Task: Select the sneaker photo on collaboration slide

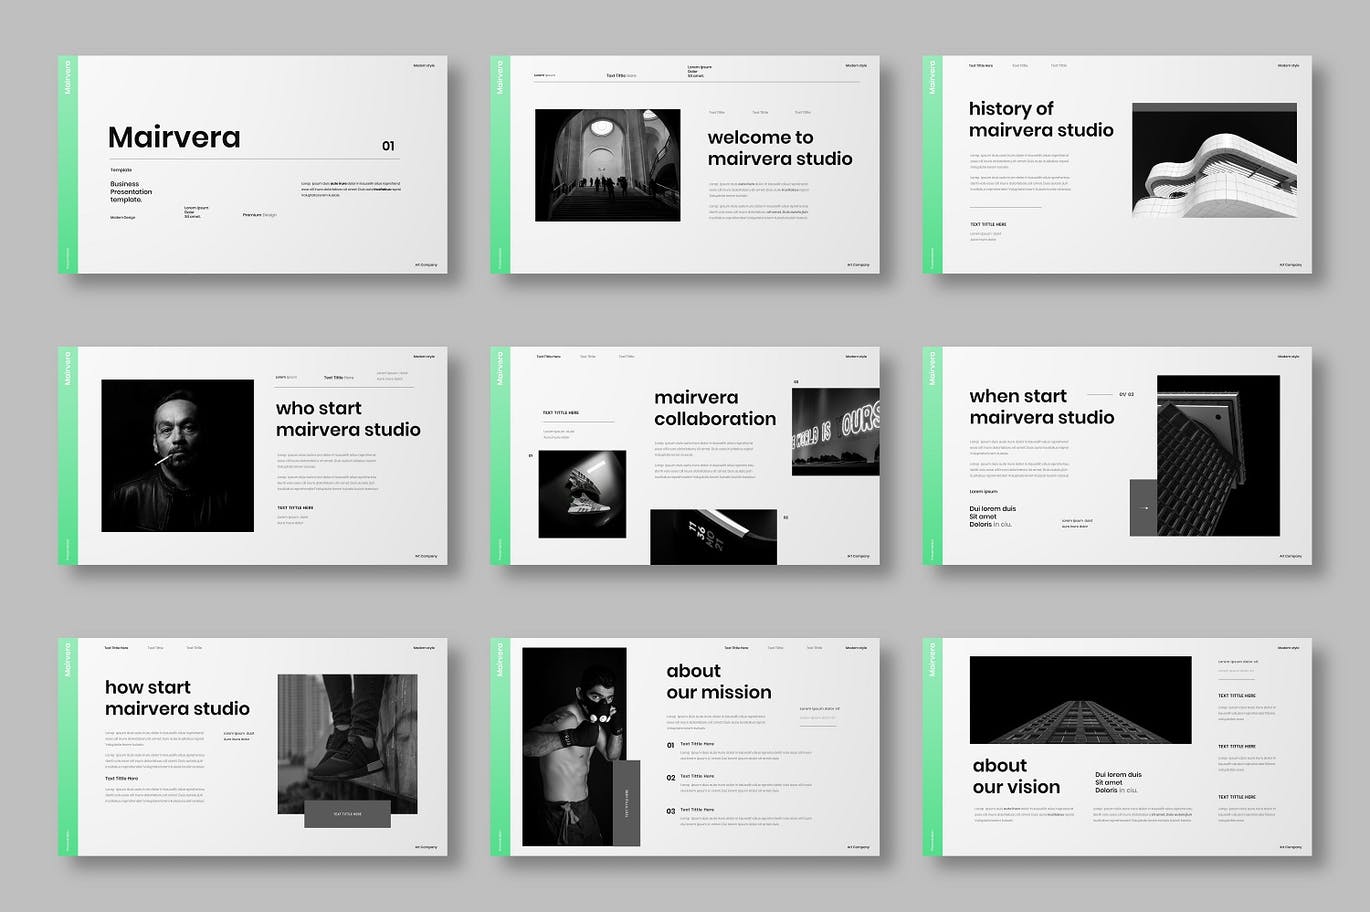Action: click(582, 493)
